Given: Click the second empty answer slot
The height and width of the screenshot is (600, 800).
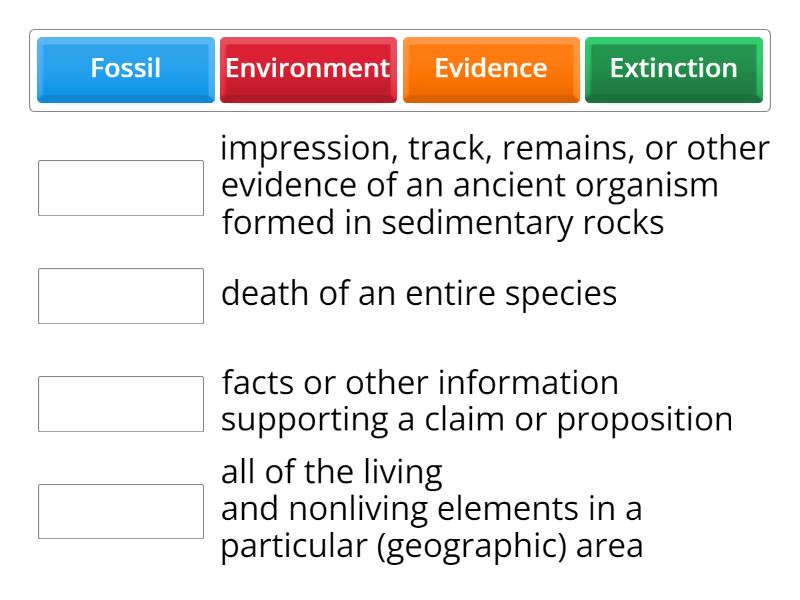Looking at the screenshot, I should pyautogui.click(x=121, y=296).
